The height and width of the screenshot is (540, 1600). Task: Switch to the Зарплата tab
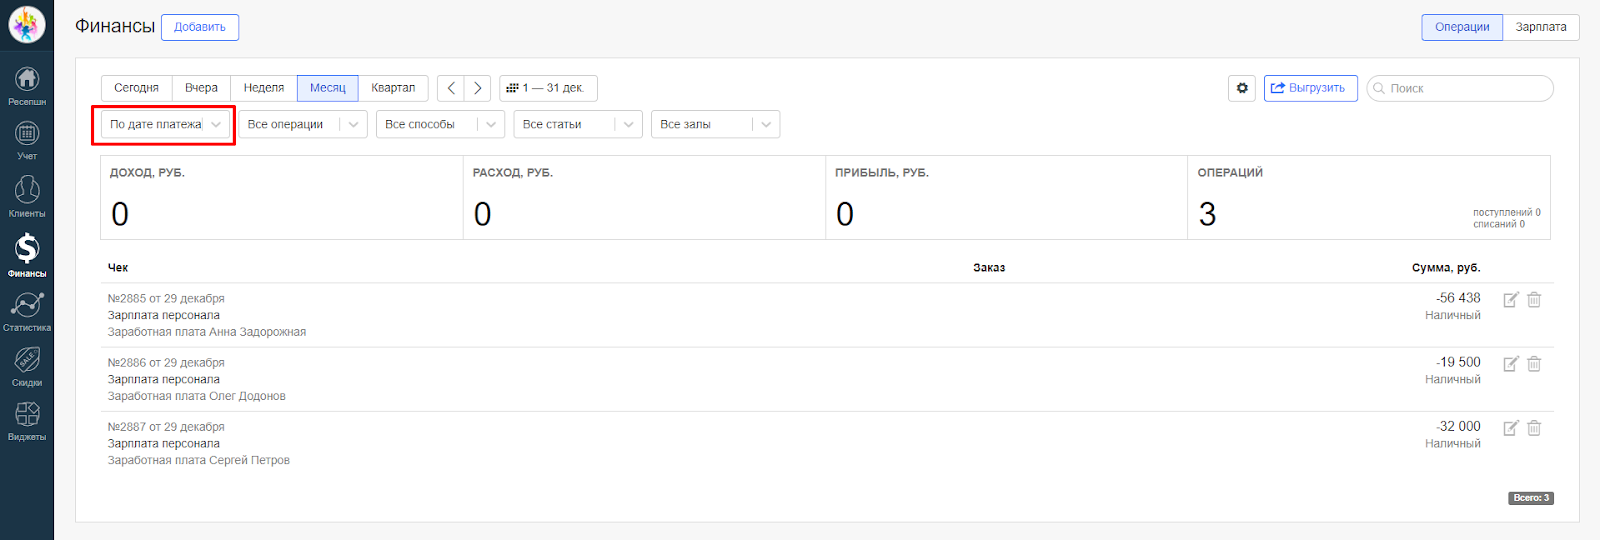(1540, 27)
